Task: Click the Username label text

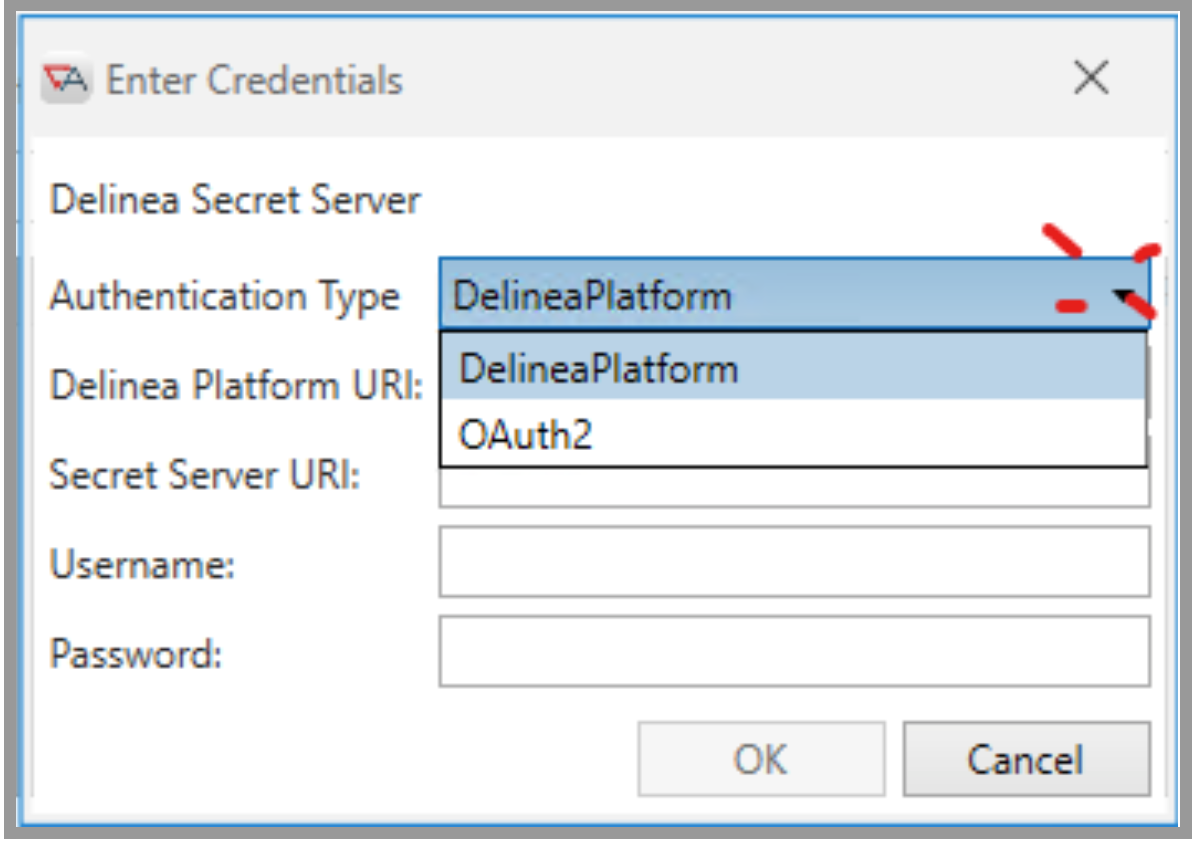Action: pos(142,566)
